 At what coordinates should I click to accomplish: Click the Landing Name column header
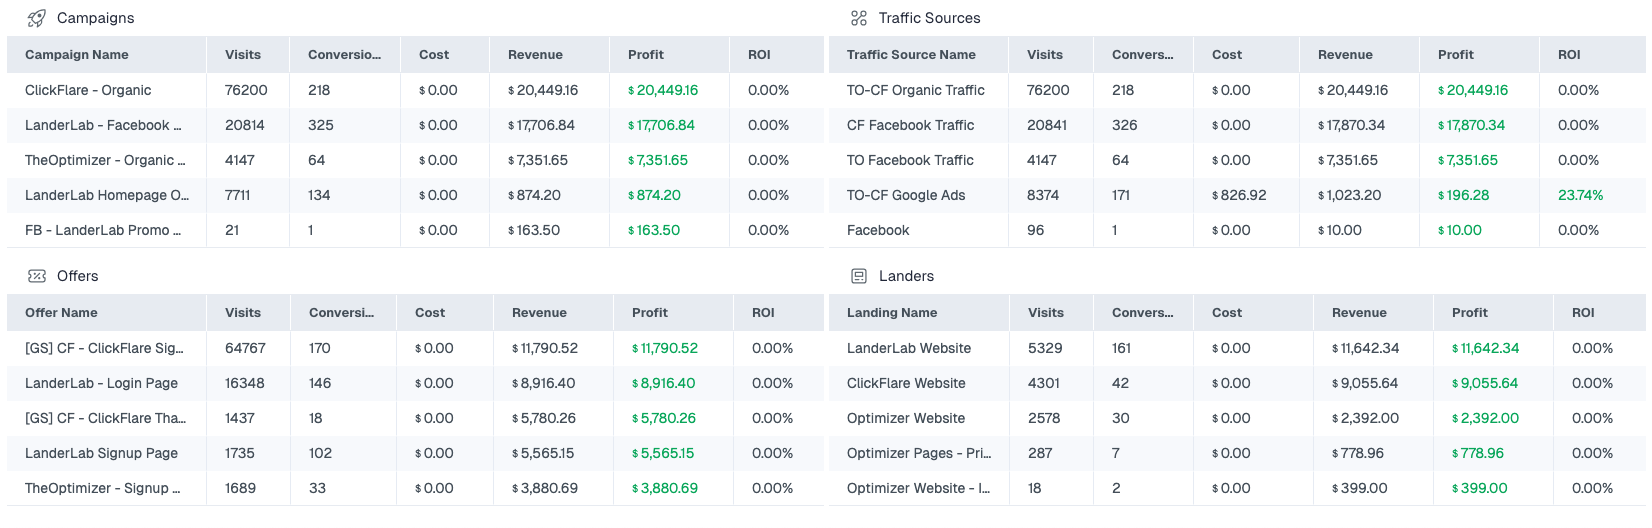(892, 313)
